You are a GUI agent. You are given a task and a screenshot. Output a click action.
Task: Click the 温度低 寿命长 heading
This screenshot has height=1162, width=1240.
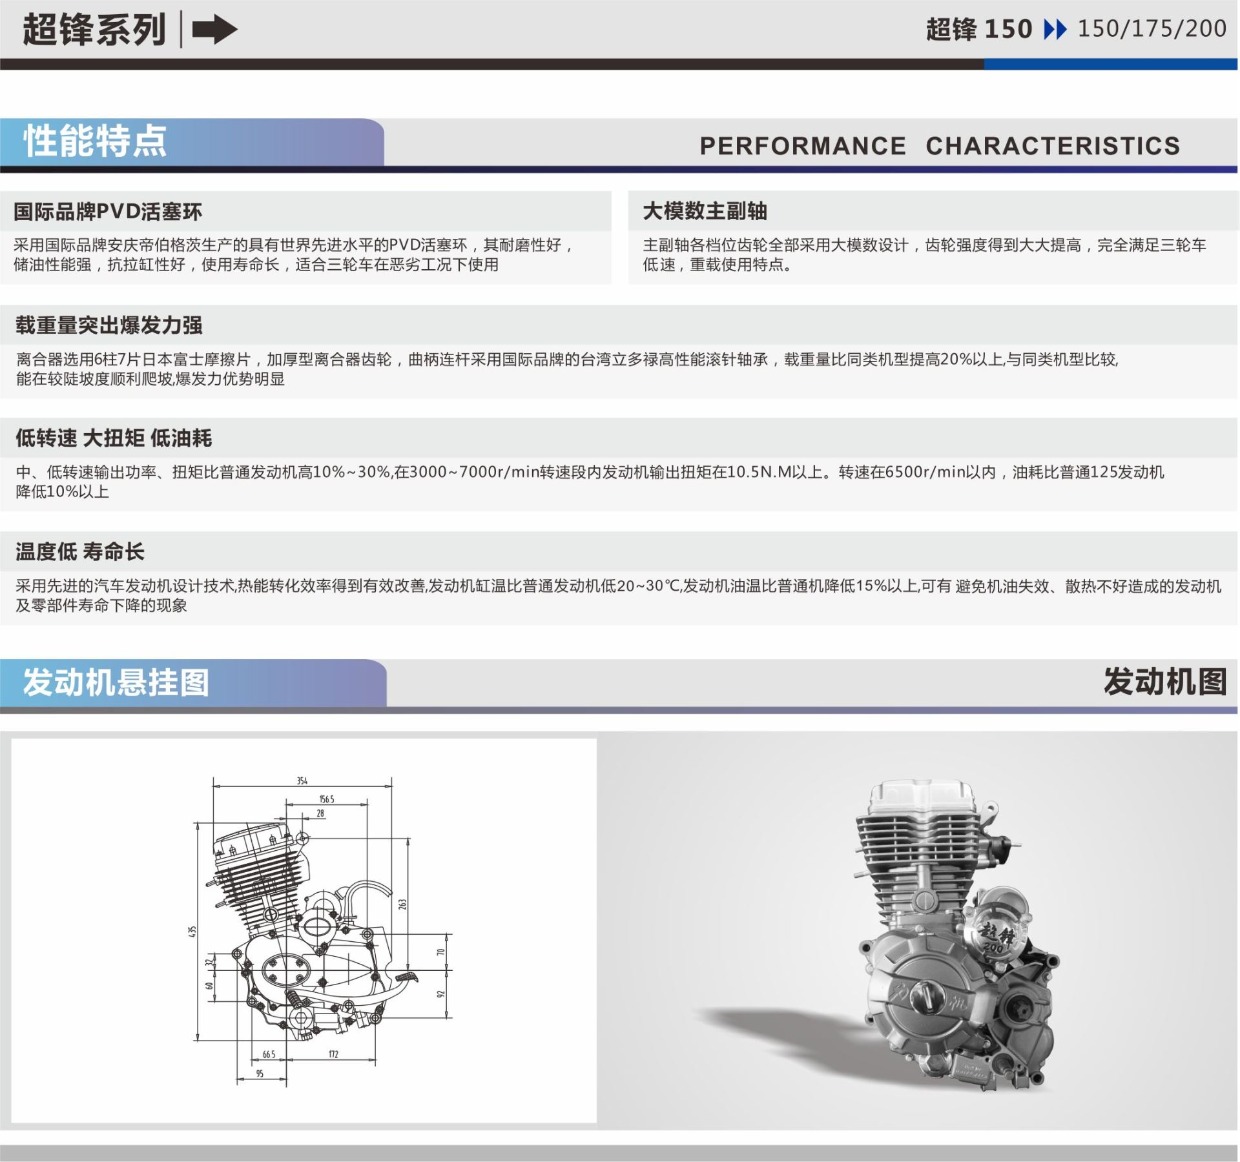[x=80, y=551]
